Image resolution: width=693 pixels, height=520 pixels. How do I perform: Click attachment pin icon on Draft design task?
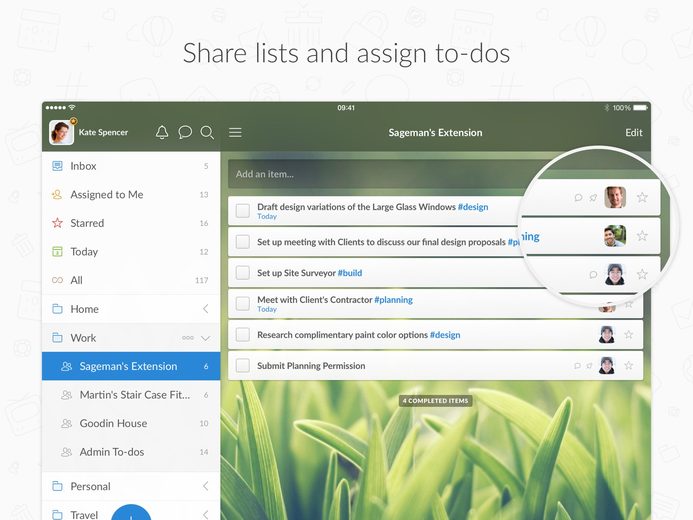(593, 197)
